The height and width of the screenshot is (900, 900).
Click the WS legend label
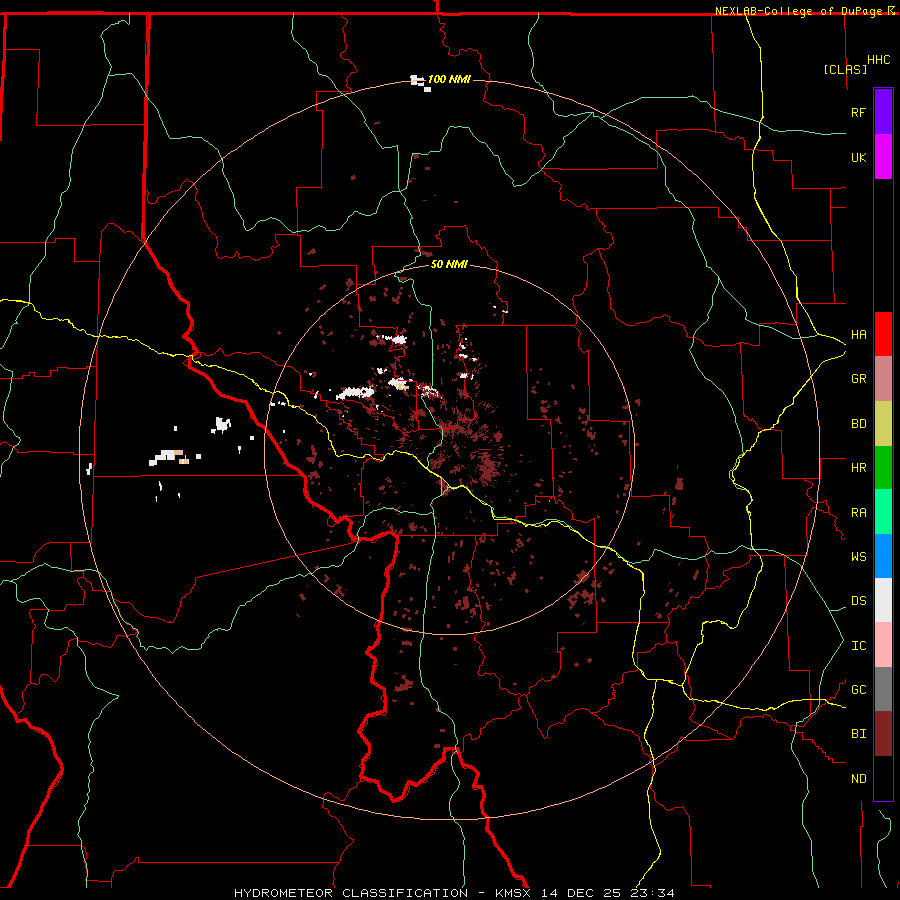point(858,557)
